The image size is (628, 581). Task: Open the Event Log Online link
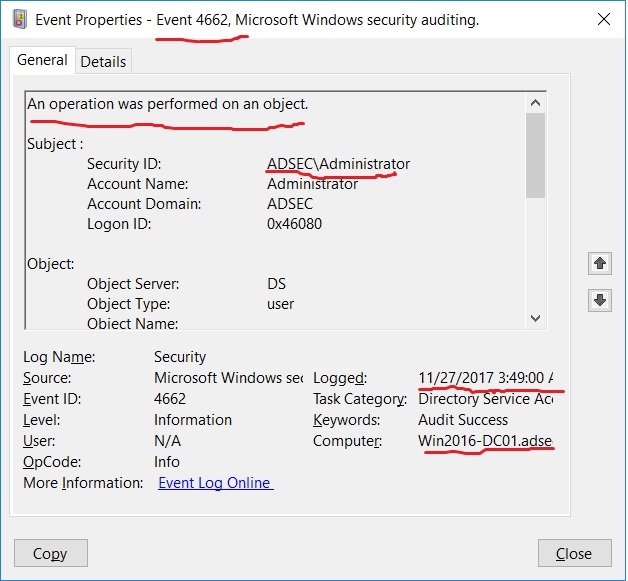click(x=215, y=483)
